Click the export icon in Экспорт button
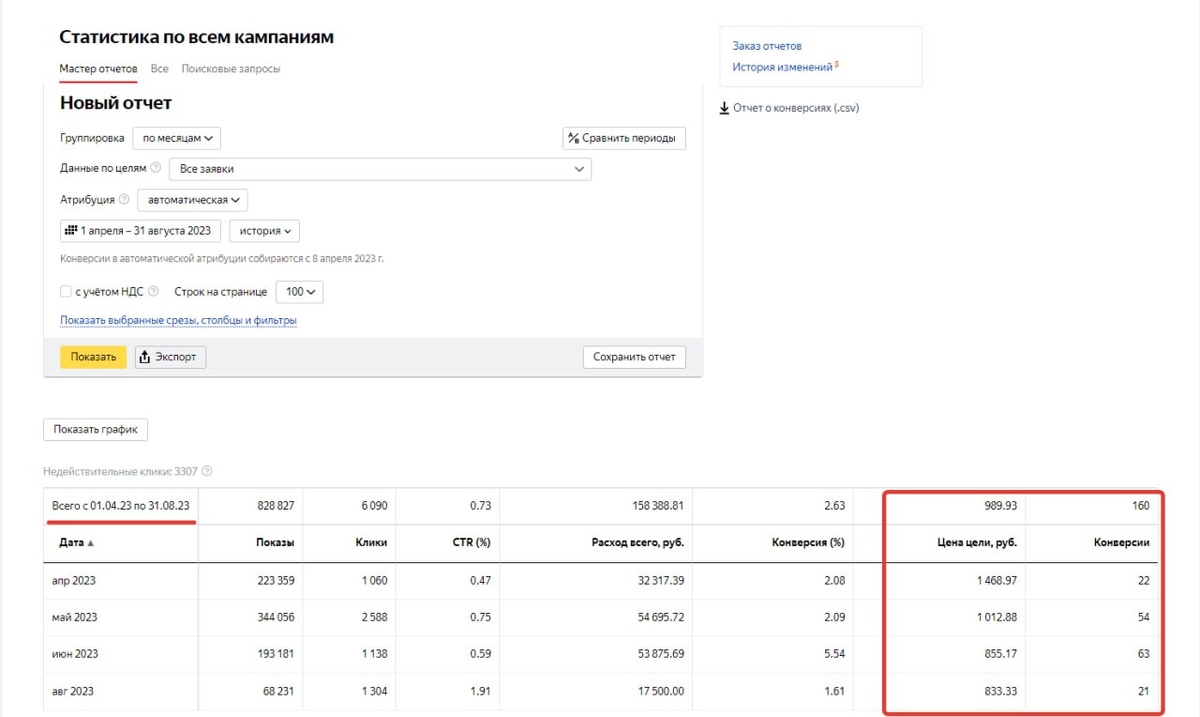This screenshot has width=1200, height=717. [x=144, y=357]
